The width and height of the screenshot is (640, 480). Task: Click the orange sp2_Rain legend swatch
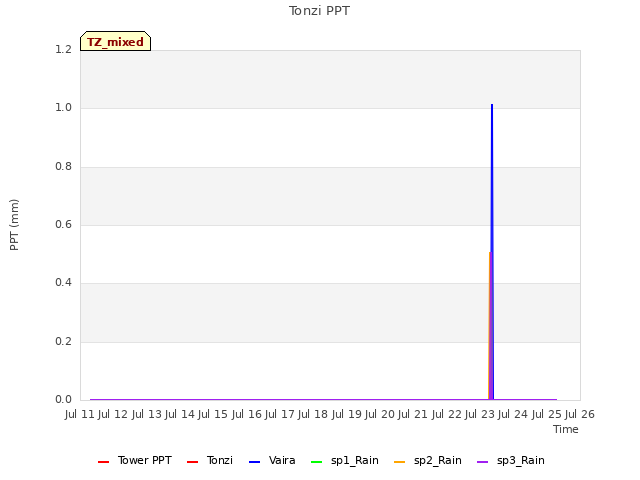[400, 462]
